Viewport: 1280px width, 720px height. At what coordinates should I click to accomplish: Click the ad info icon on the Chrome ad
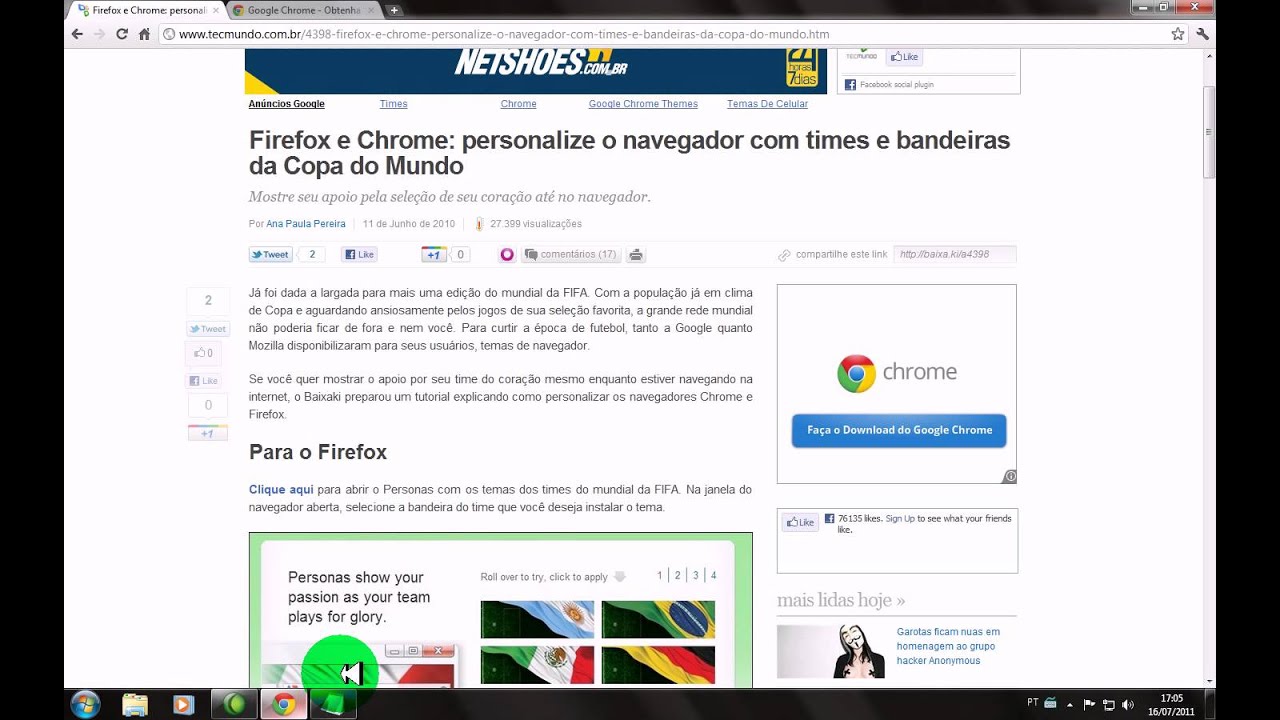(x=1010, y=477)
